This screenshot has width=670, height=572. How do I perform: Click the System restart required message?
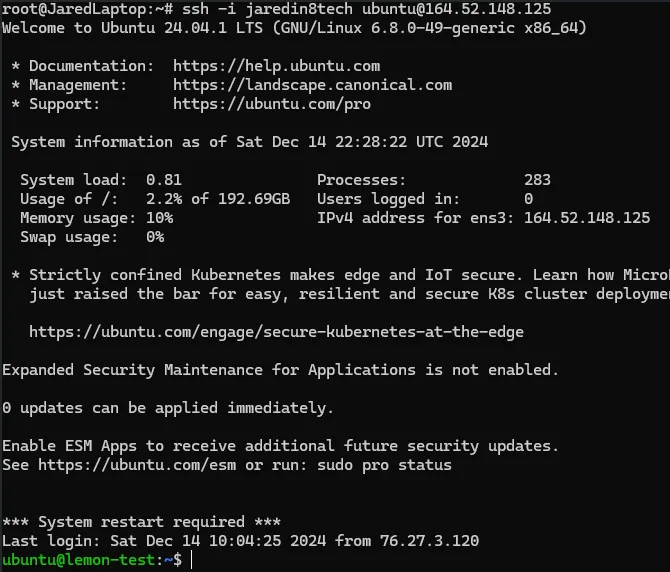point(141,522)
